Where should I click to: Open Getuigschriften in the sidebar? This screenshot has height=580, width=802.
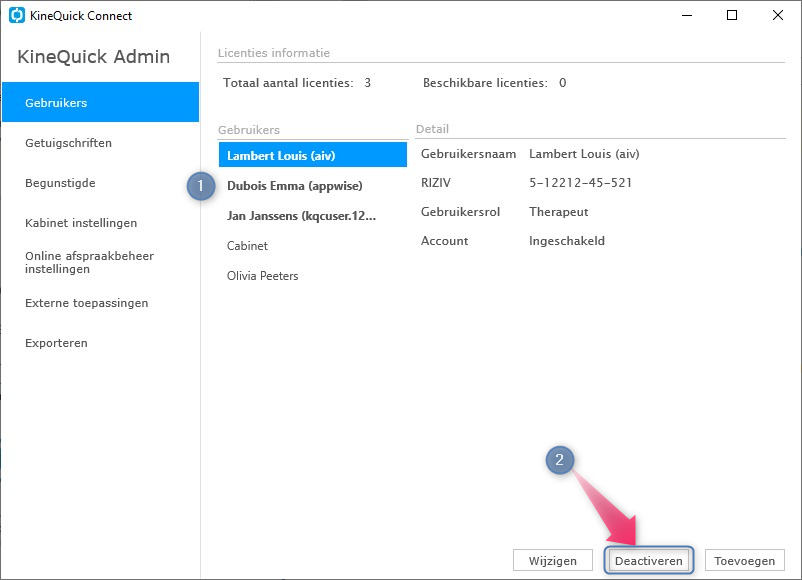tap(68, 143)
